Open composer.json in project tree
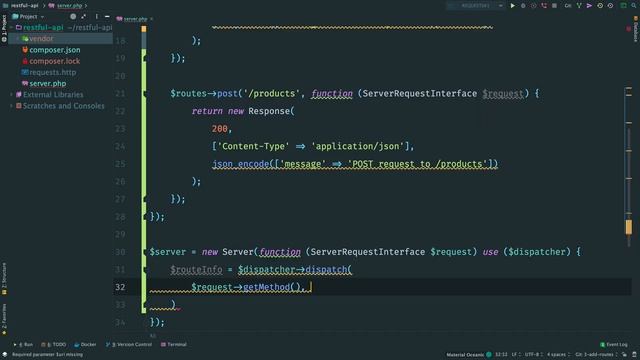640x360 pixels. click(x=55, y=50)
